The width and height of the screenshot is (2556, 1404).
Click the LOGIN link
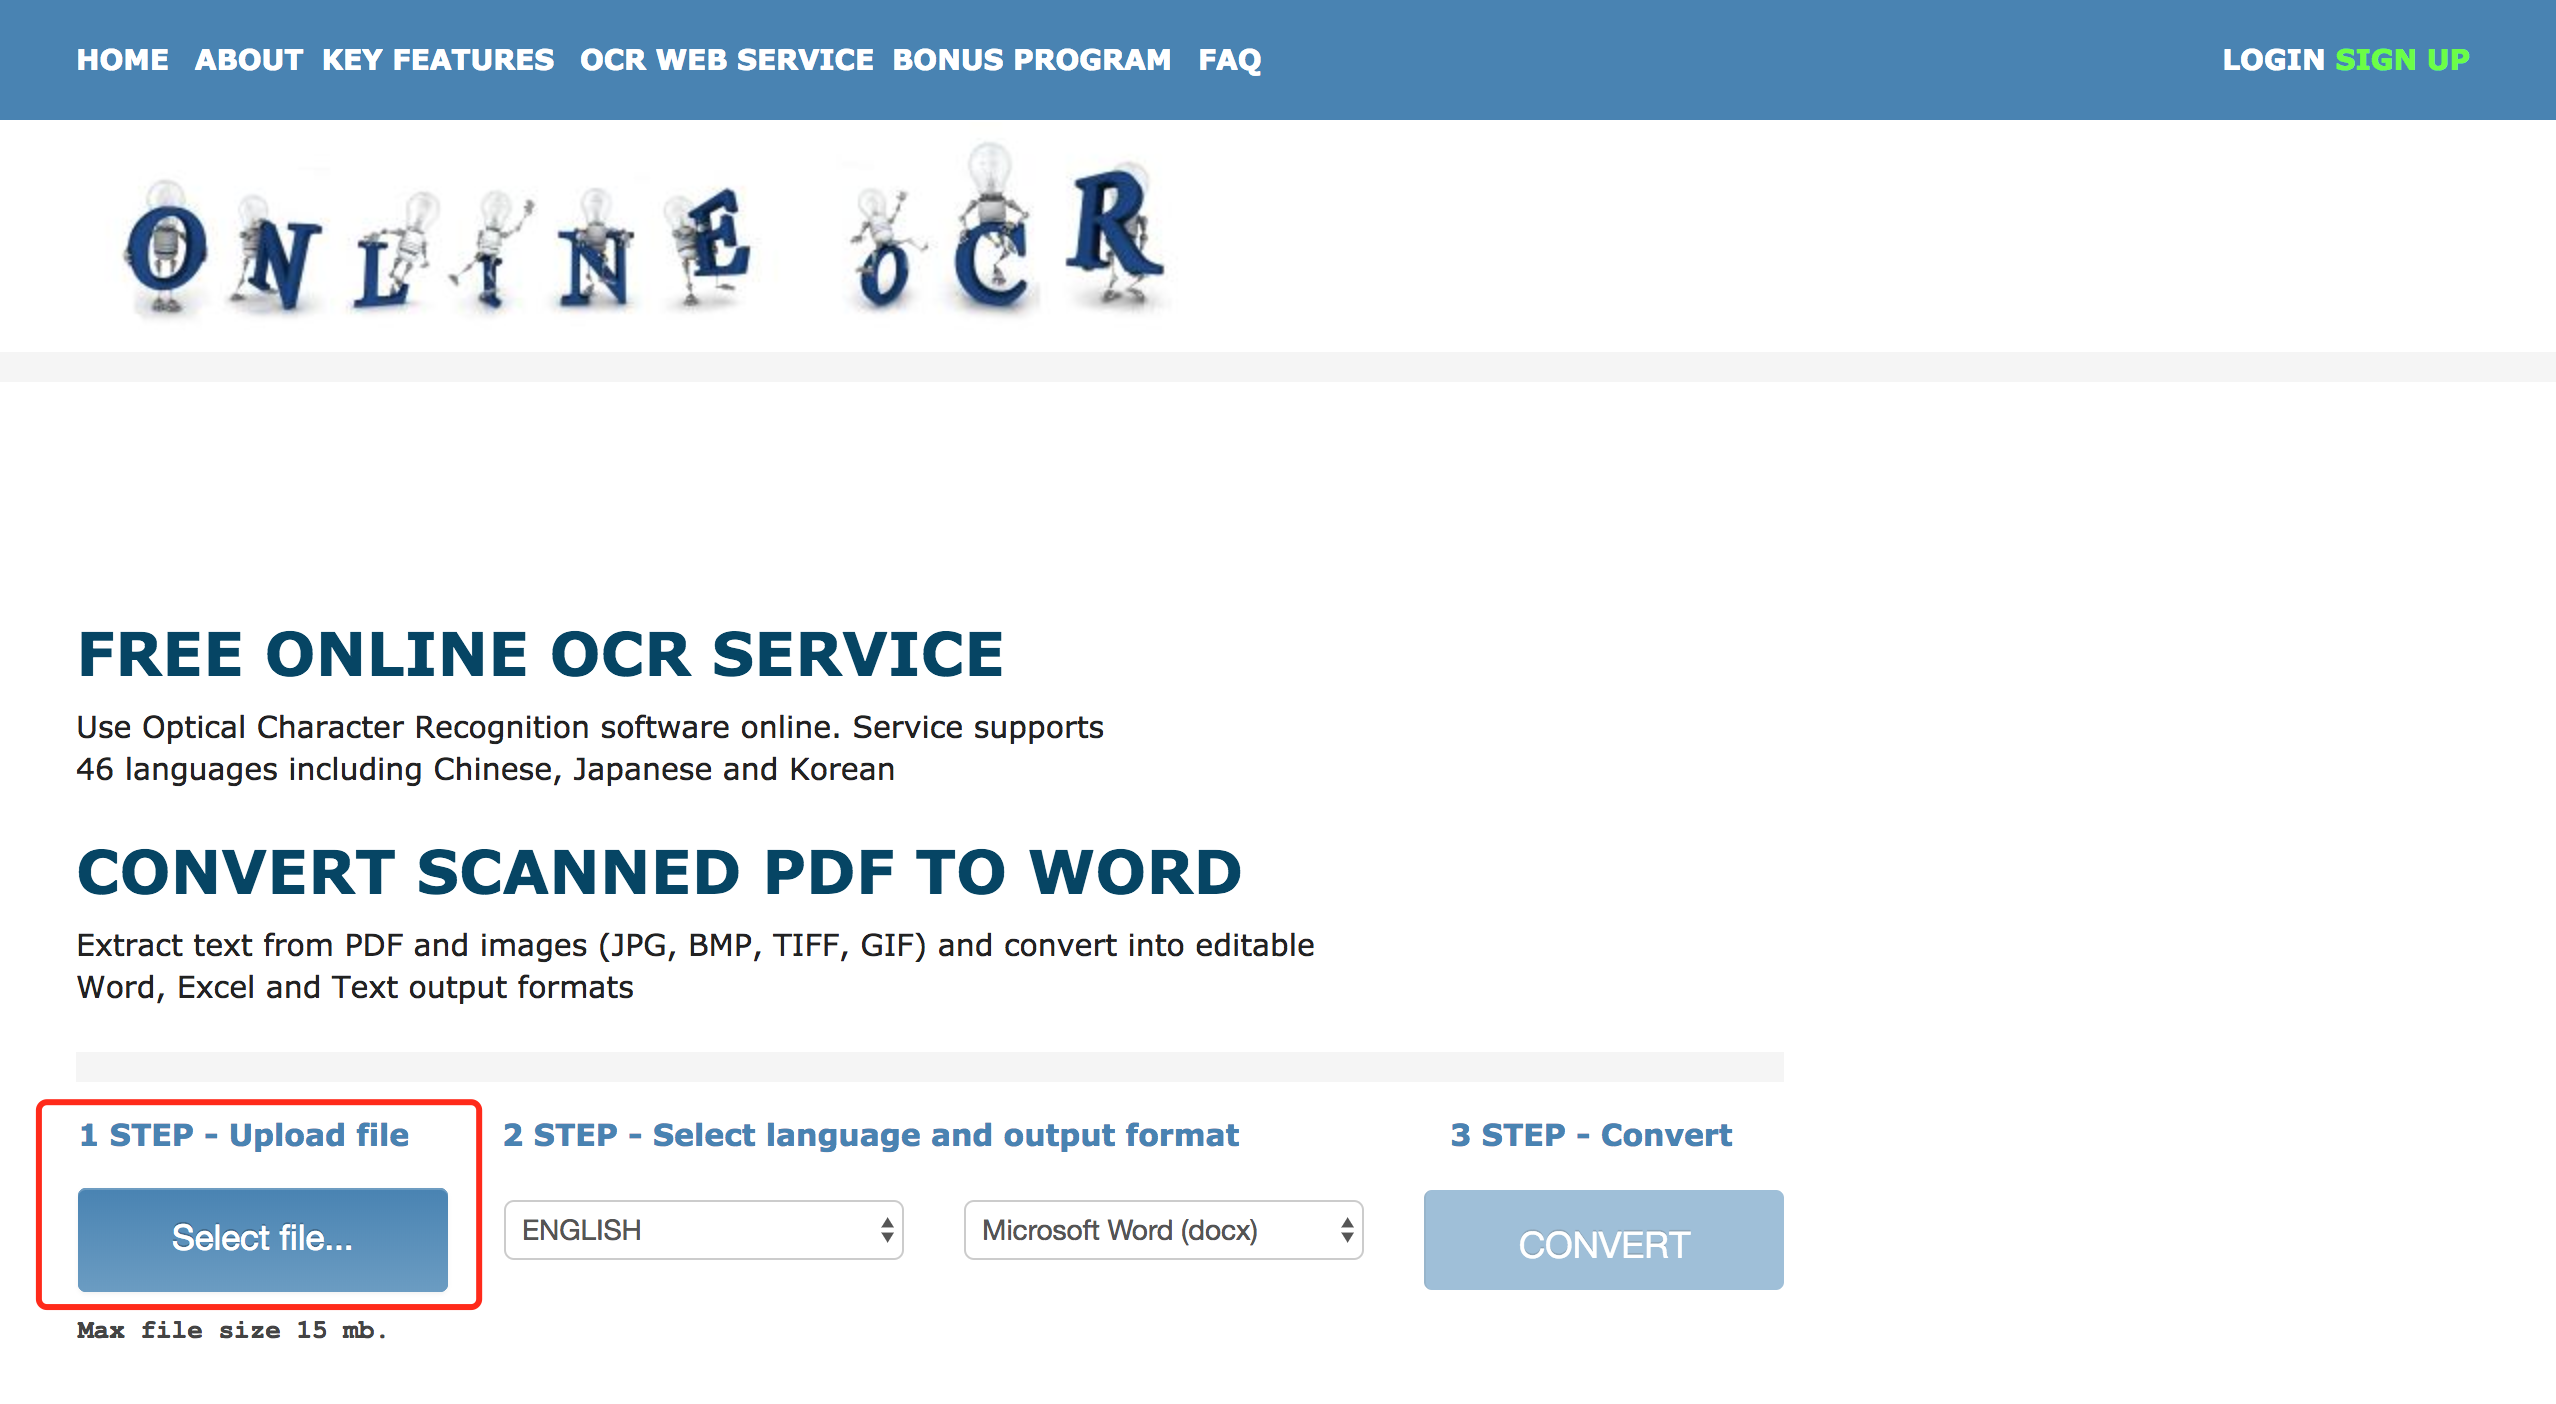point(2273,60)
